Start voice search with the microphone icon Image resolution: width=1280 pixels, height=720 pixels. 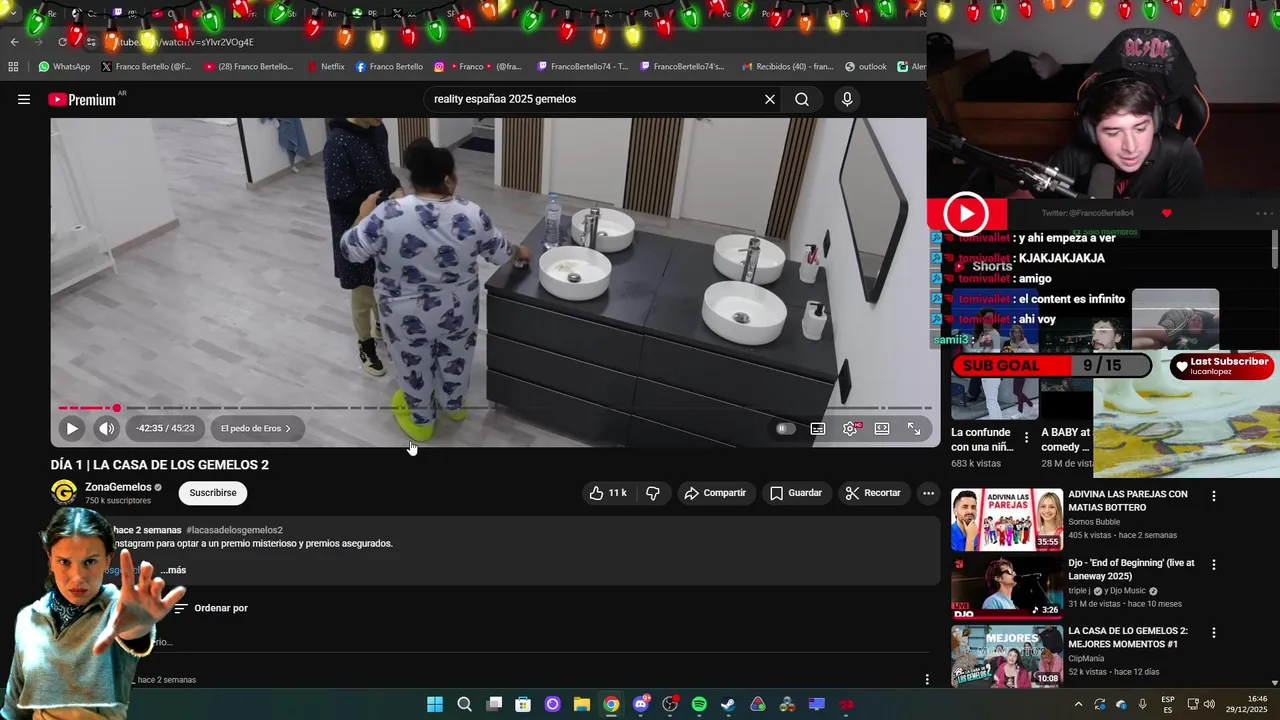pyautogui.click(x=847, y=99)
